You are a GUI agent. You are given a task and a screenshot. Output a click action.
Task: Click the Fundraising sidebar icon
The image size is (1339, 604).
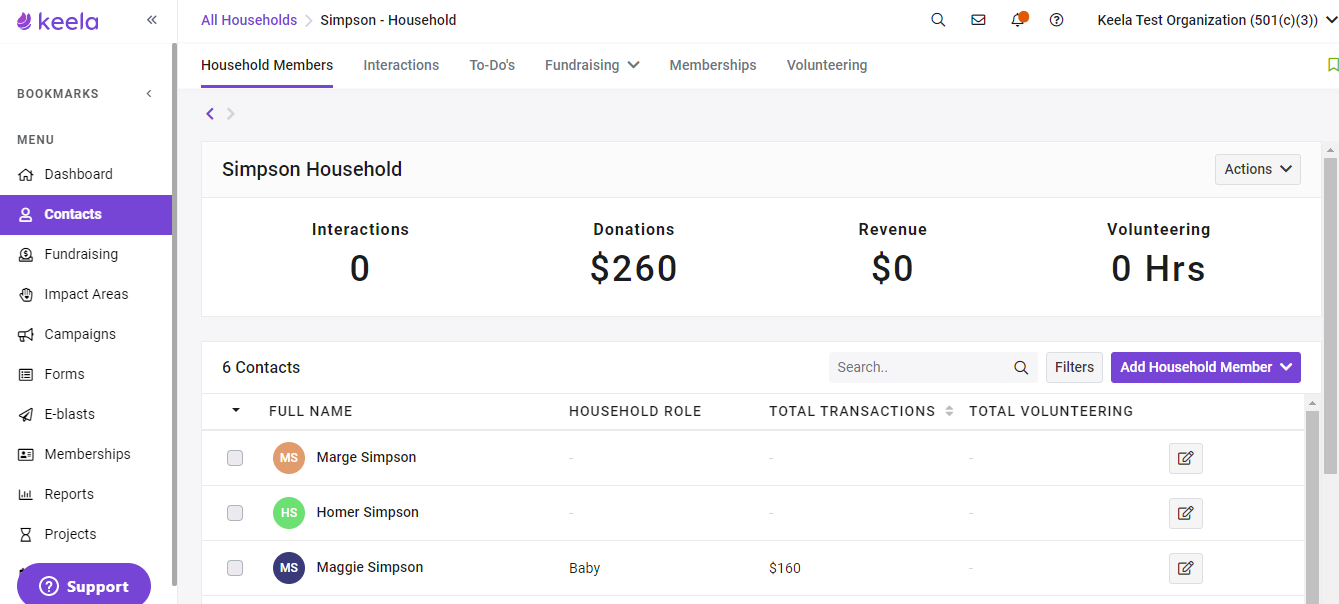tap(26, 254)
